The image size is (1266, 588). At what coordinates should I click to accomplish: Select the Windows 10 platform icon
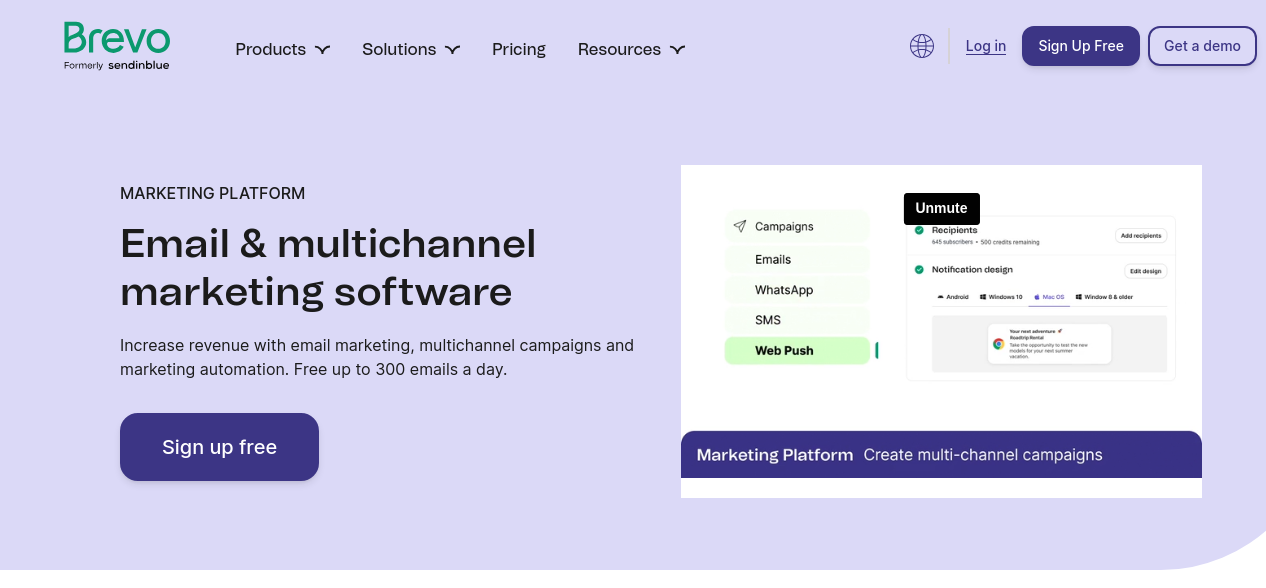[x=984, y=297]
